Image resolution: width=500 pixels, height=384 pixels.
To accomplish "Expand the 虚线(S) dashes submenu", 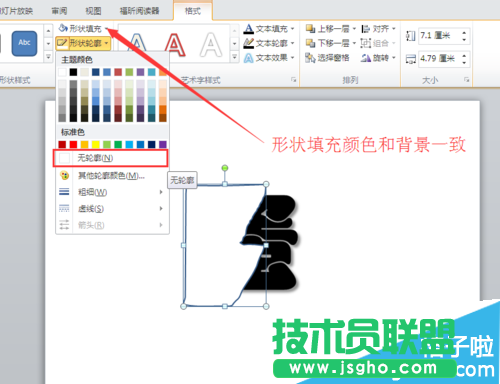I will tap(111, 209).
